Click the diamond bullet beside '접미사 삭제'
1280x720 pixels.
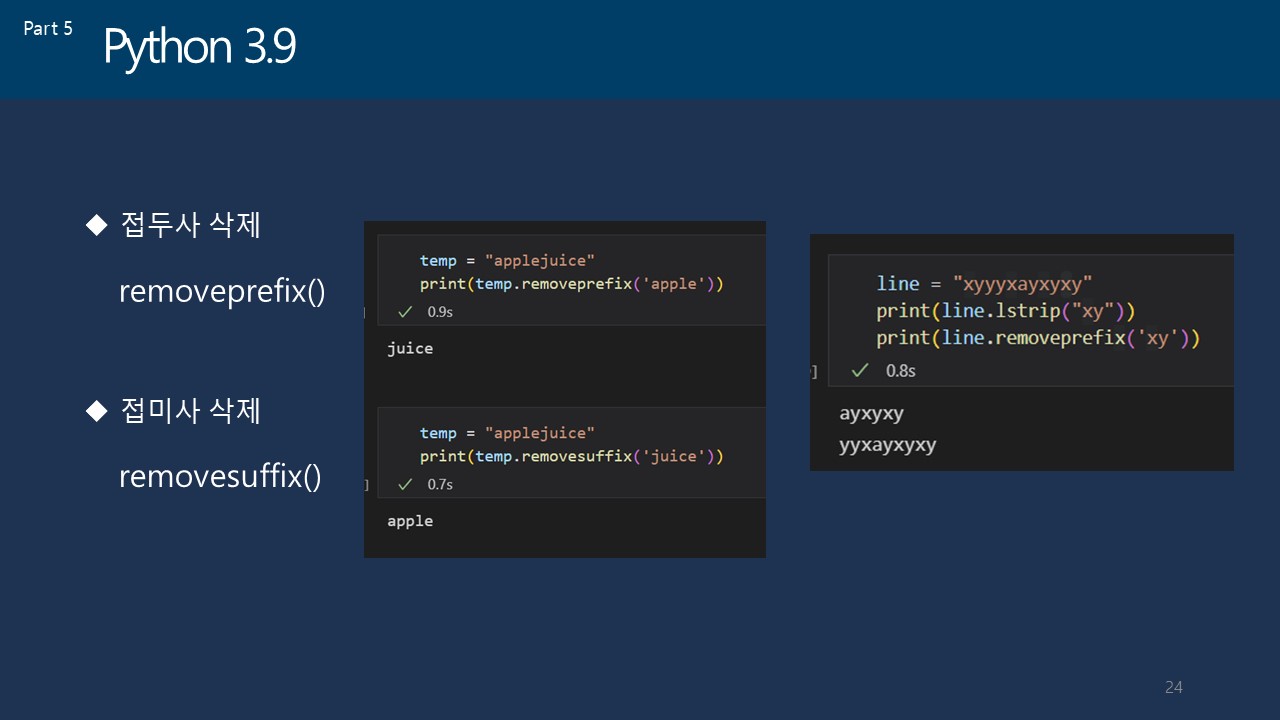96,410
